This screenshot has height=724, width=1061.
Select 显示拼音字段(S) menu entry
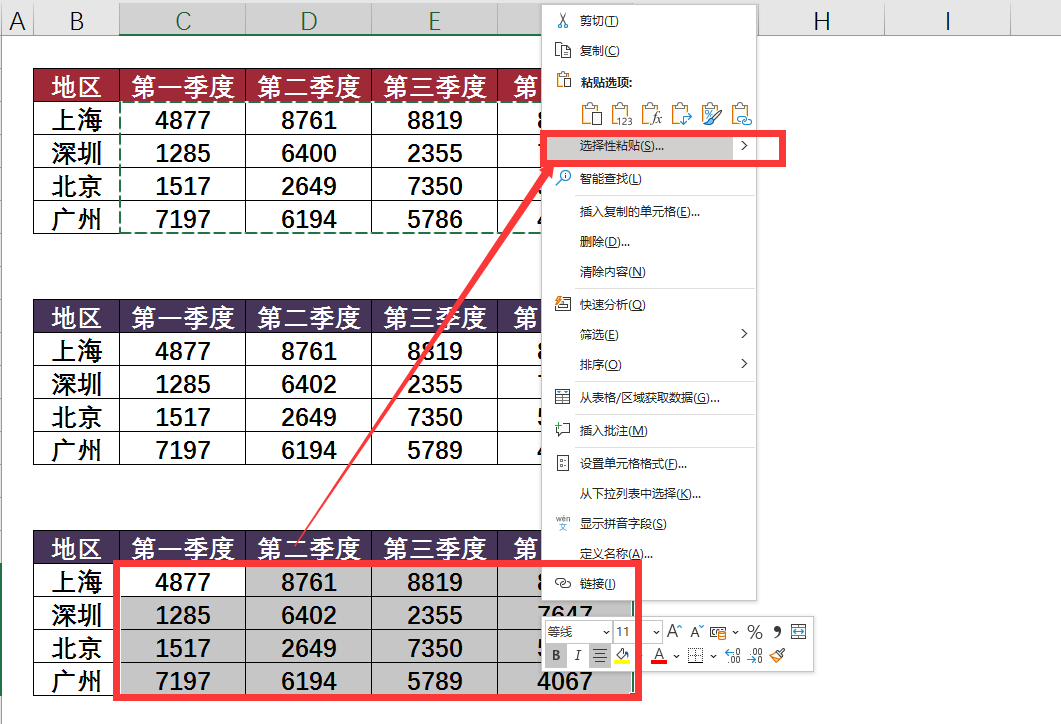point(649,523)
